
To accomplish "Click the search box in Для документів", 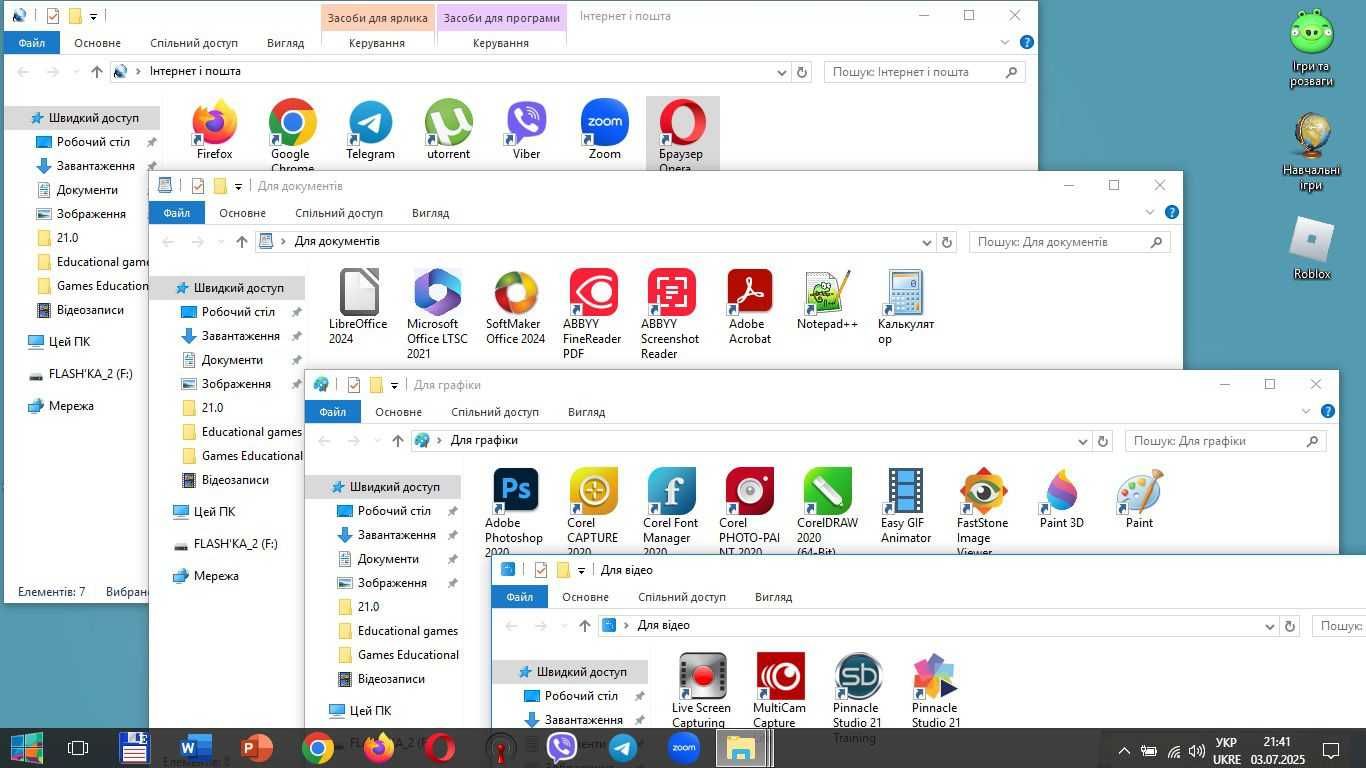I will 1069,242.
